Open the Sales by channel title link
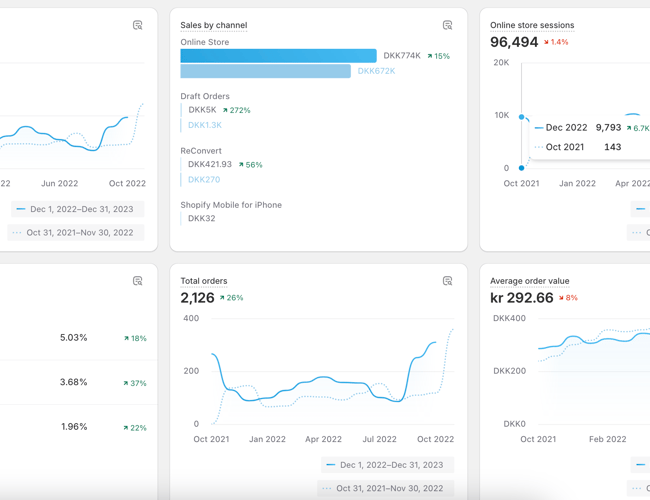Screen dimensions: 650x500 coord(213,25)
